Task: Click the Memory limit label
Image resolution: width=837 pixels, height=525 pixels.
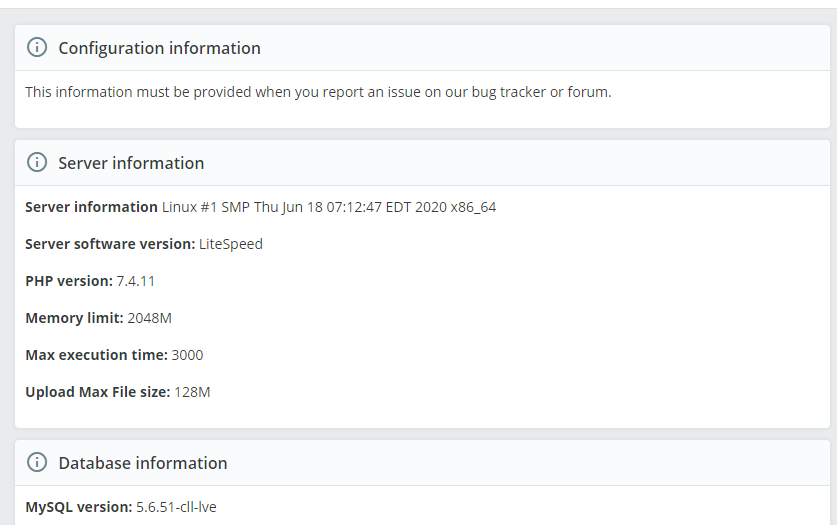Action: [x=74, y=318]
